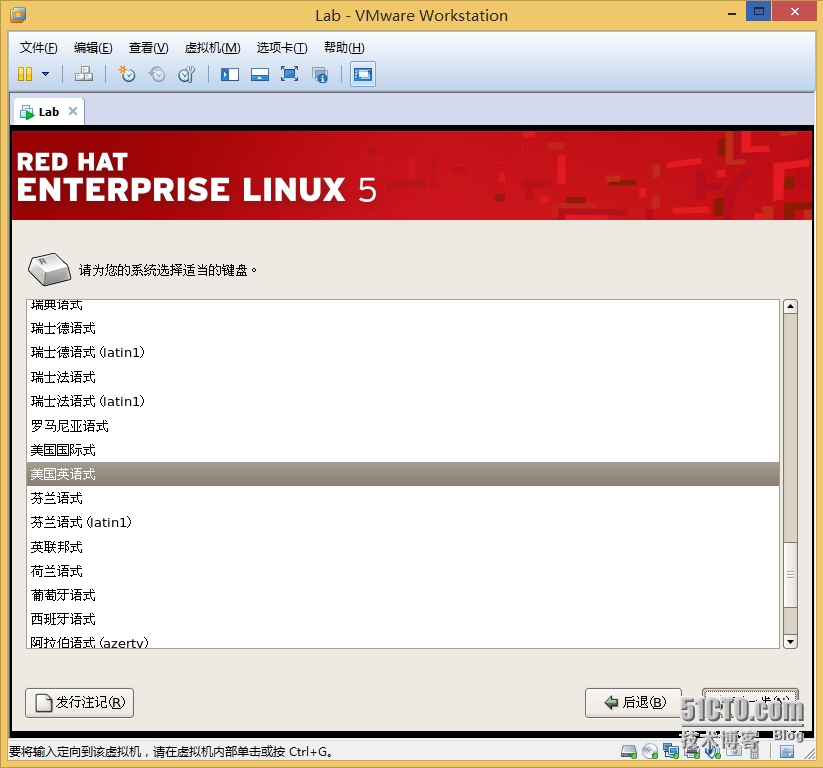This screenshot has height=768, width=823.
Task: Select 瑞士德语式 in keyboard list
Action: tap(403, 329)
